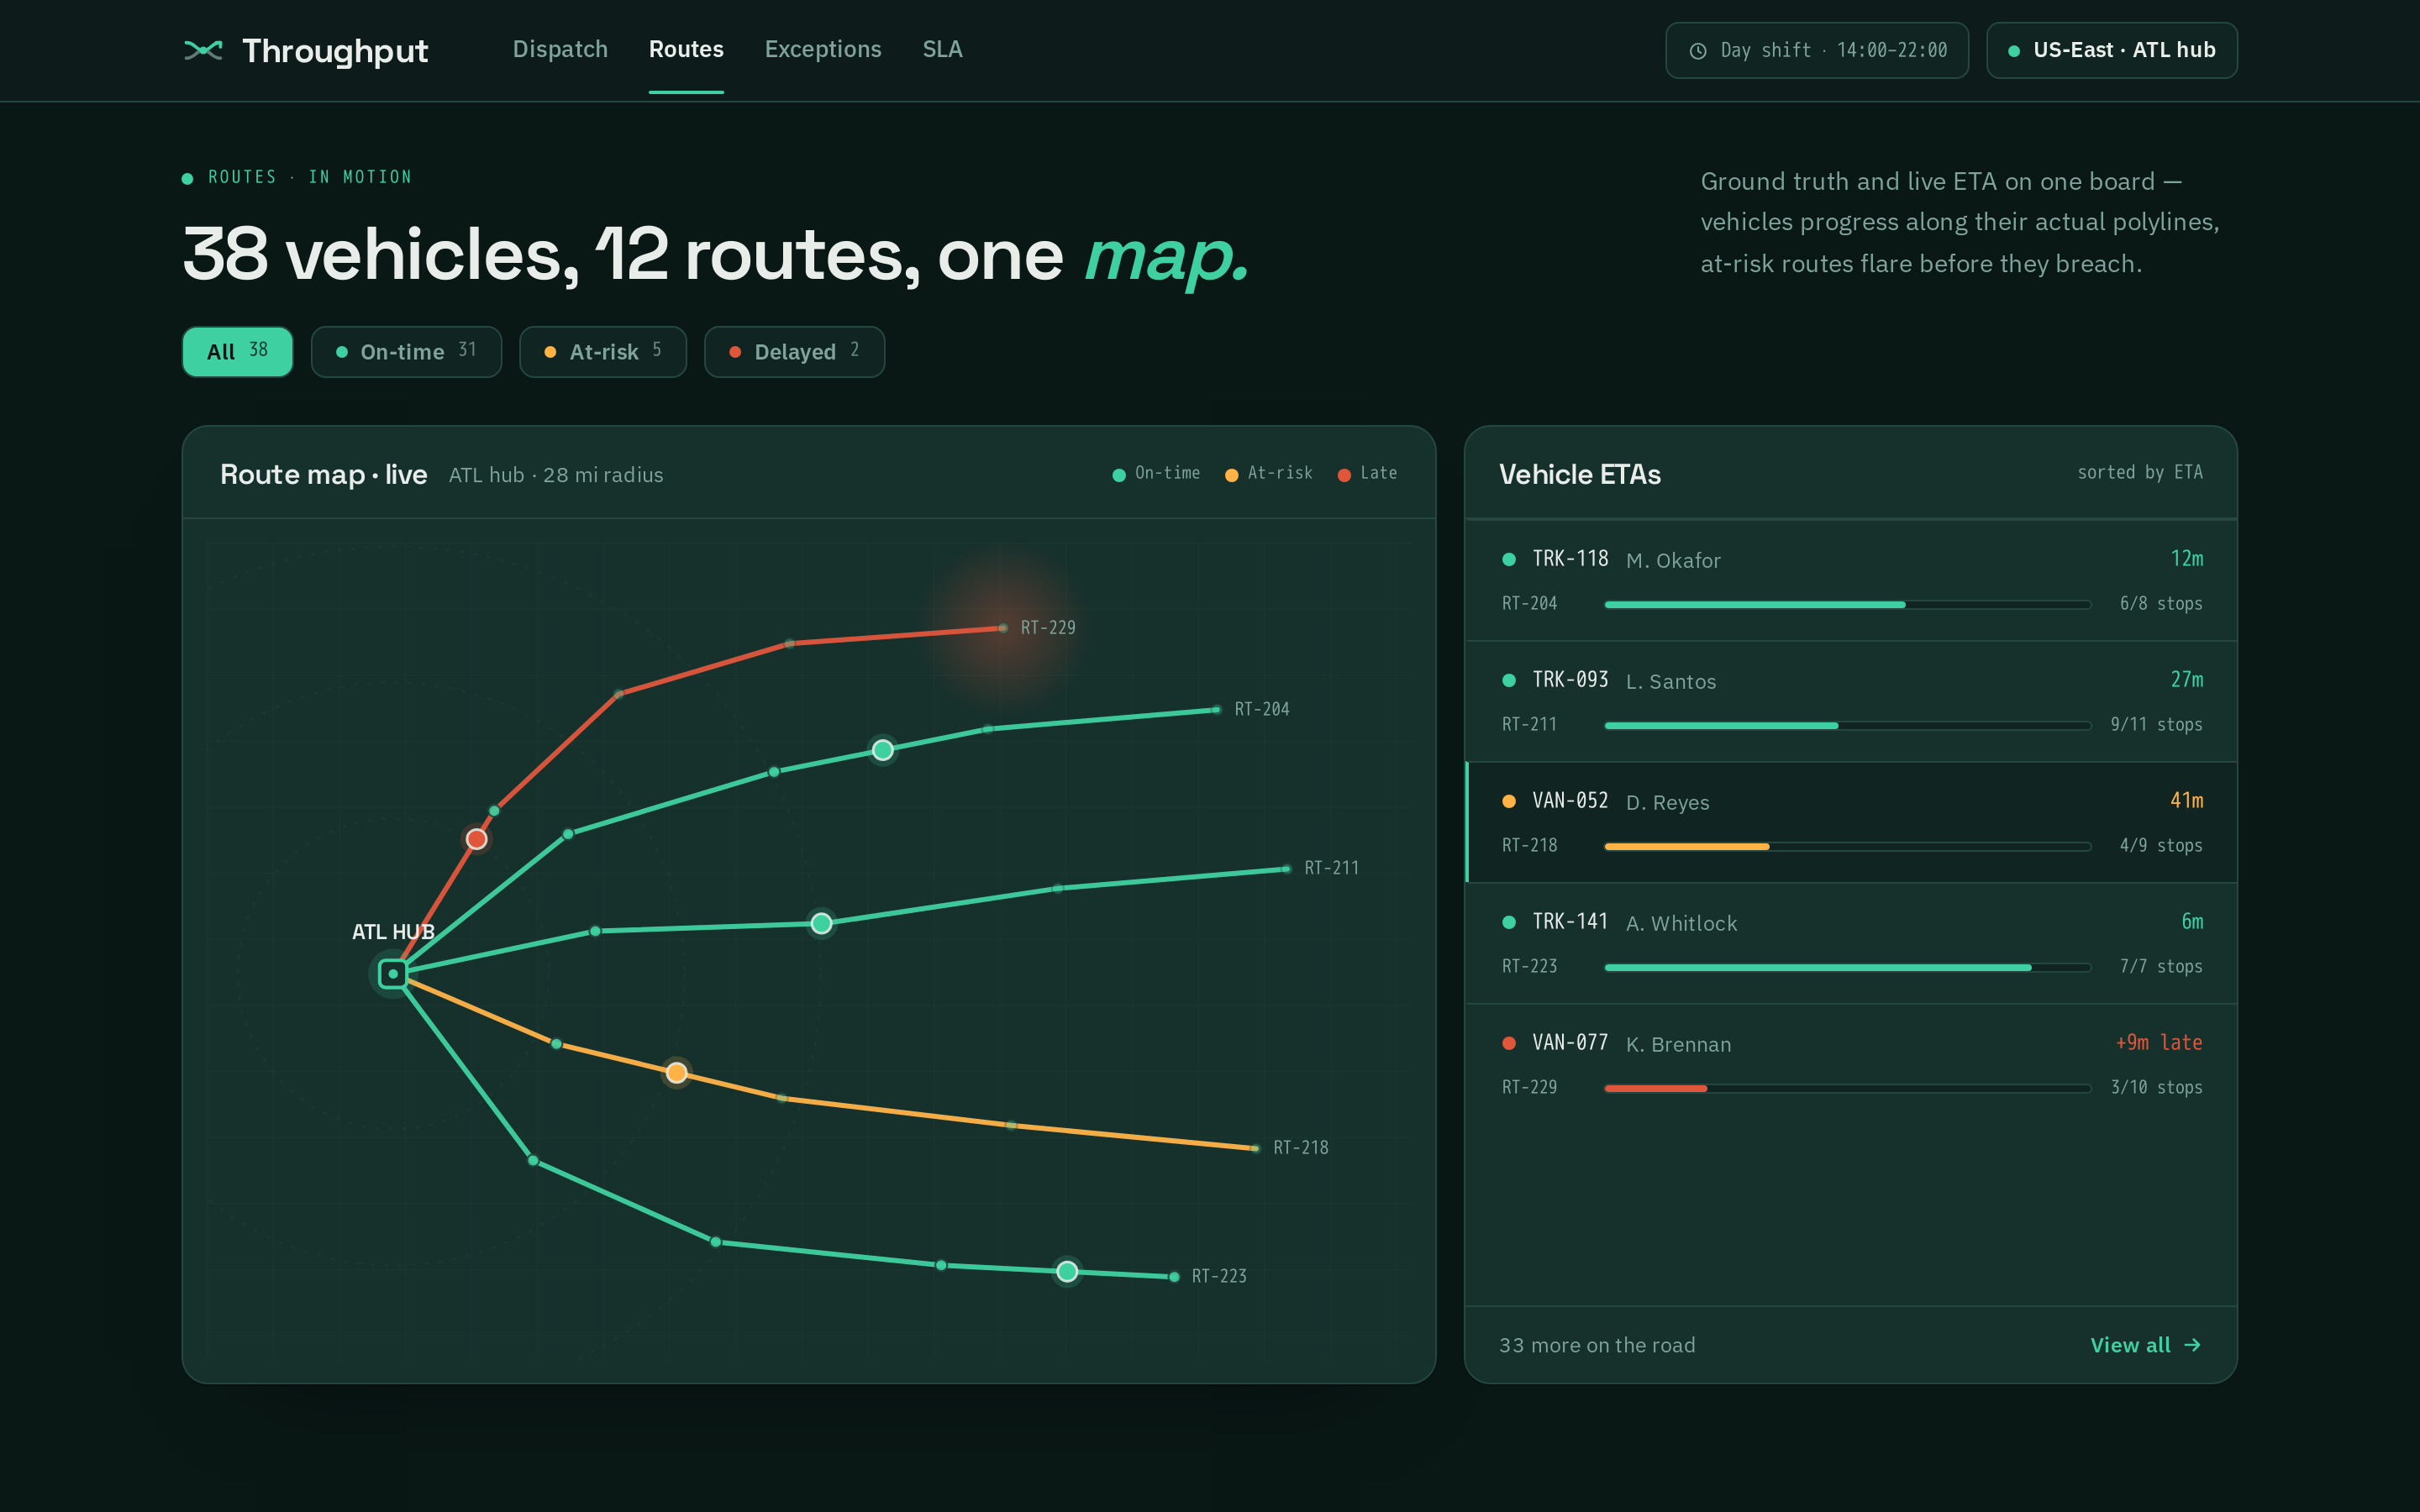Click the red RT-229 progress bar
Screen dimensions: 2420x1512
pyautogui.click(x=1848, y=1089)
